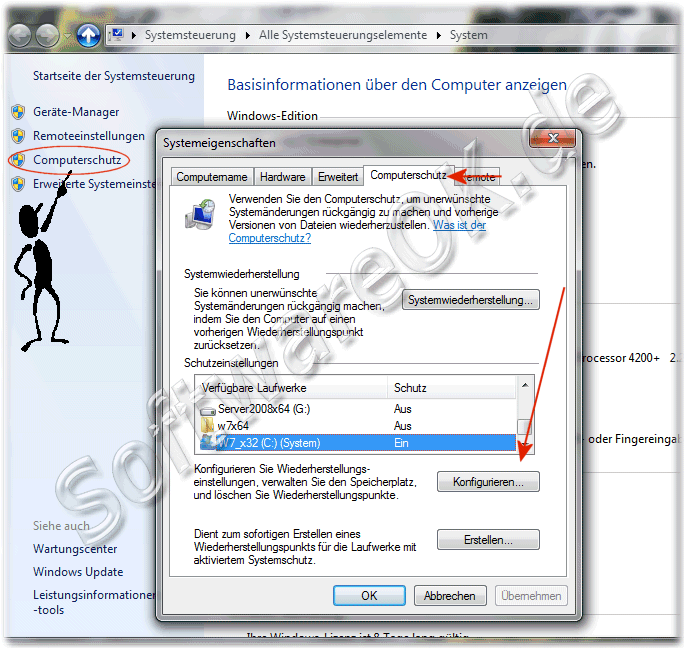Click Systemsteuerung in the breadcrumb
The image size is (684, 648).
coord(190,35)
